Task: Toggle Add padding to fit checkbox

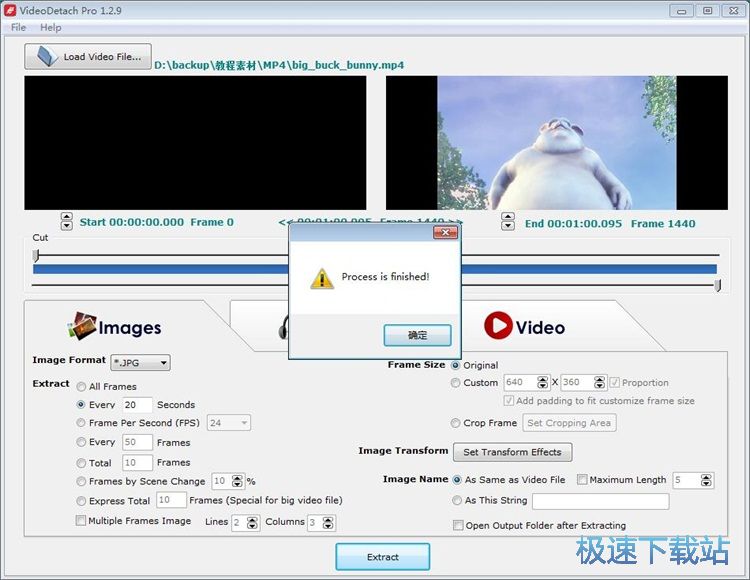Action: (x=509, y=400)
